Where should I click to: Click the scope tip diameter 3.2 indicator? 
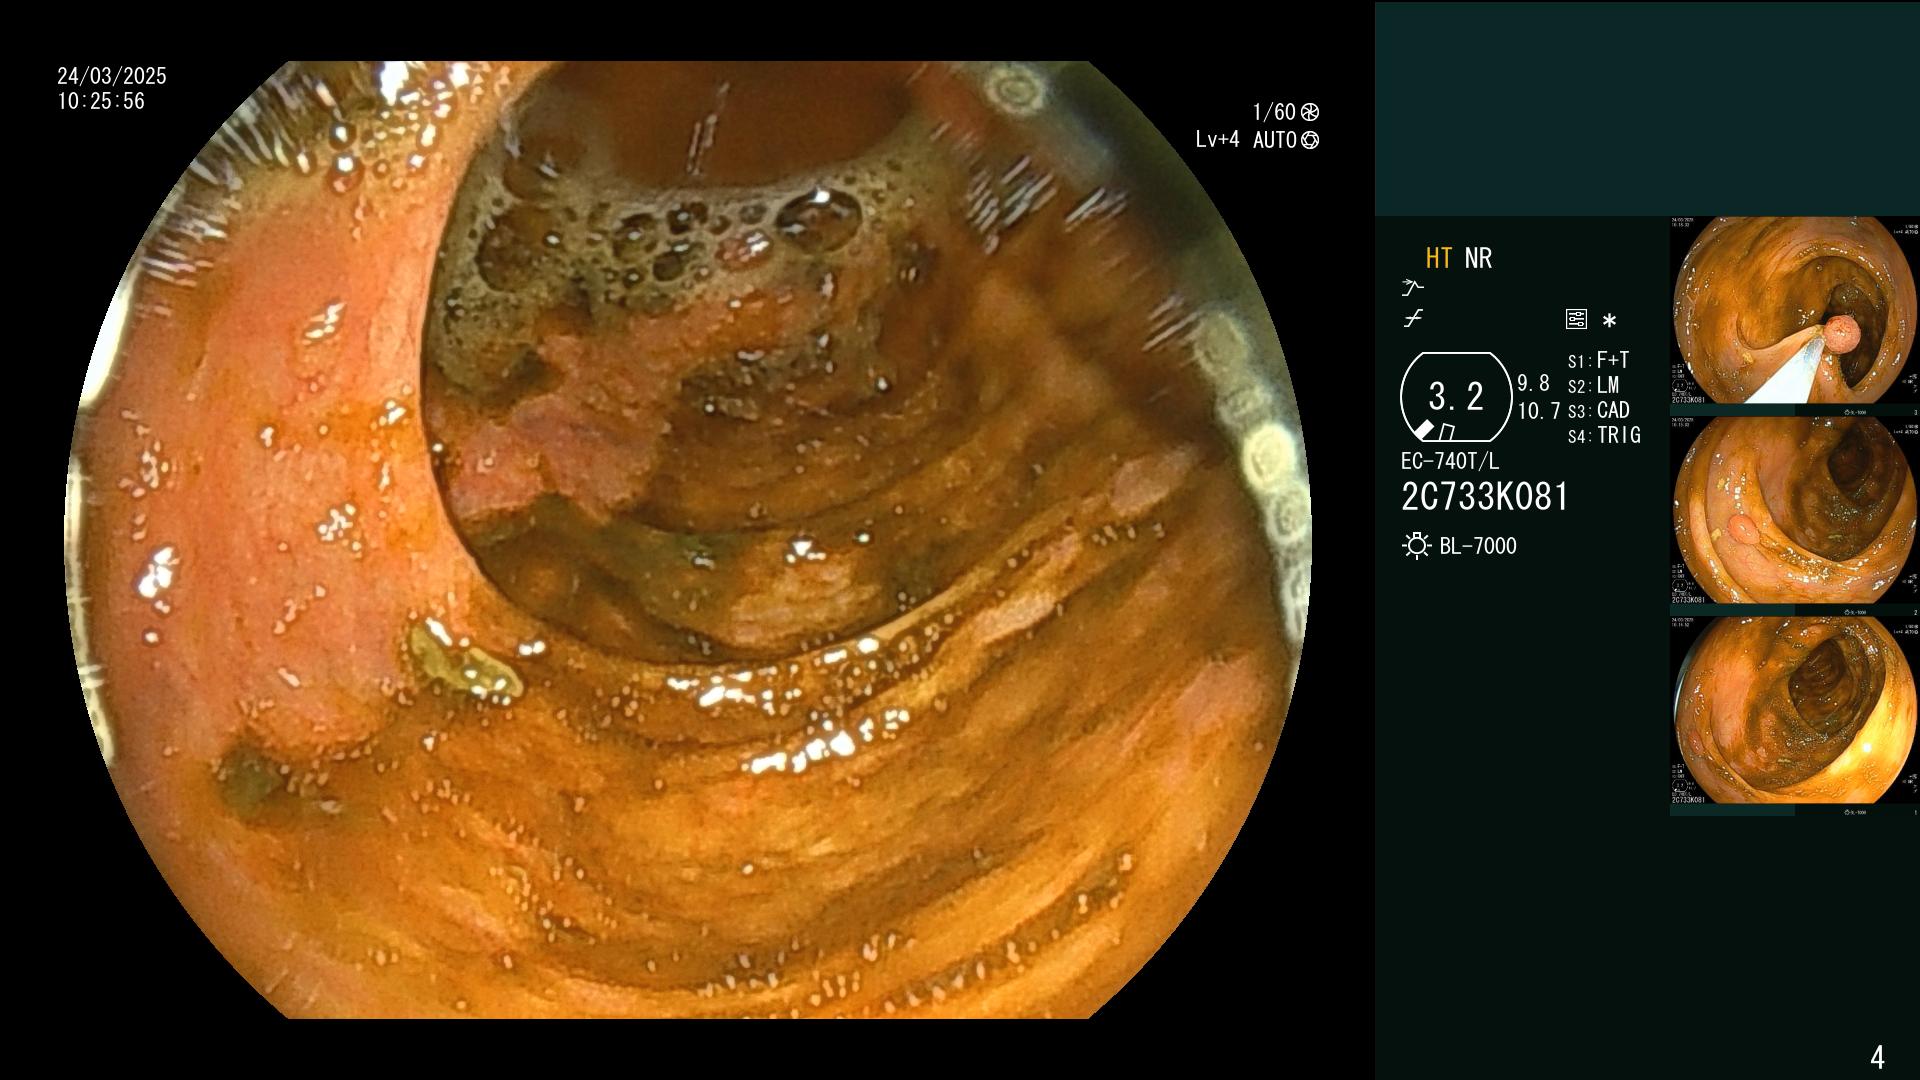[1456, 397]
